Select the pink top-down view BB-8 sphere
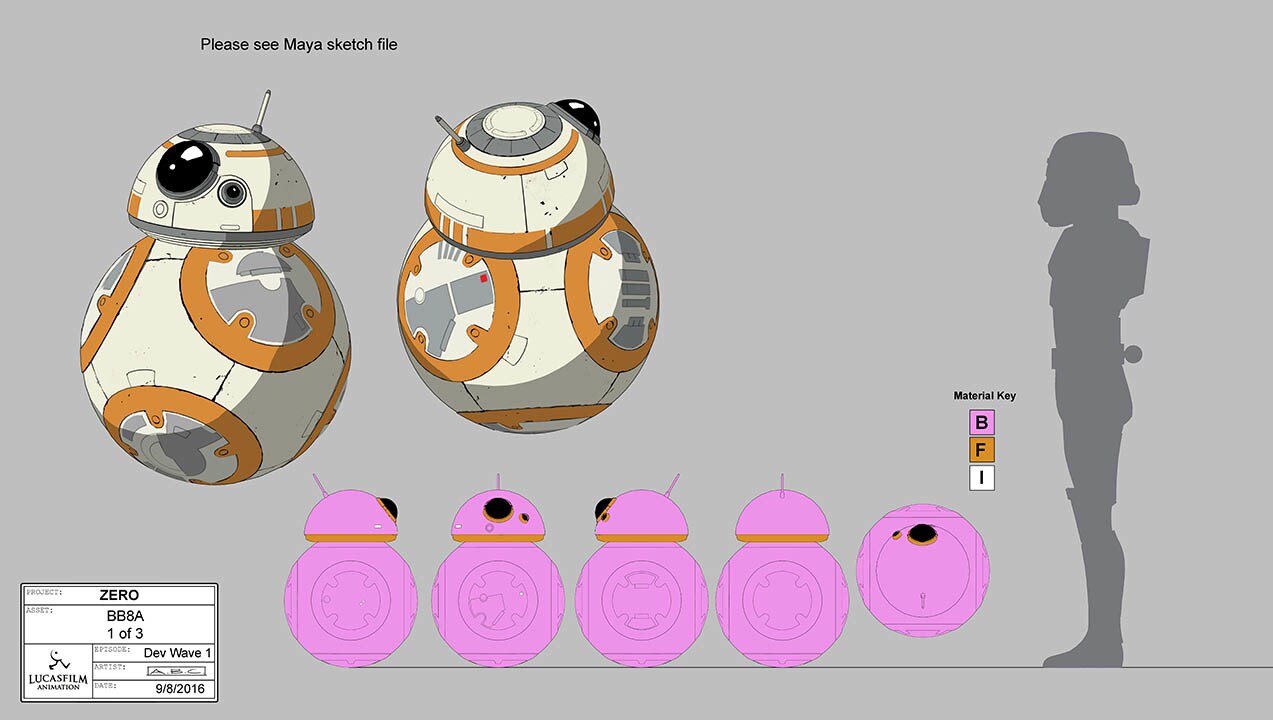 click(x=923, y=570)
